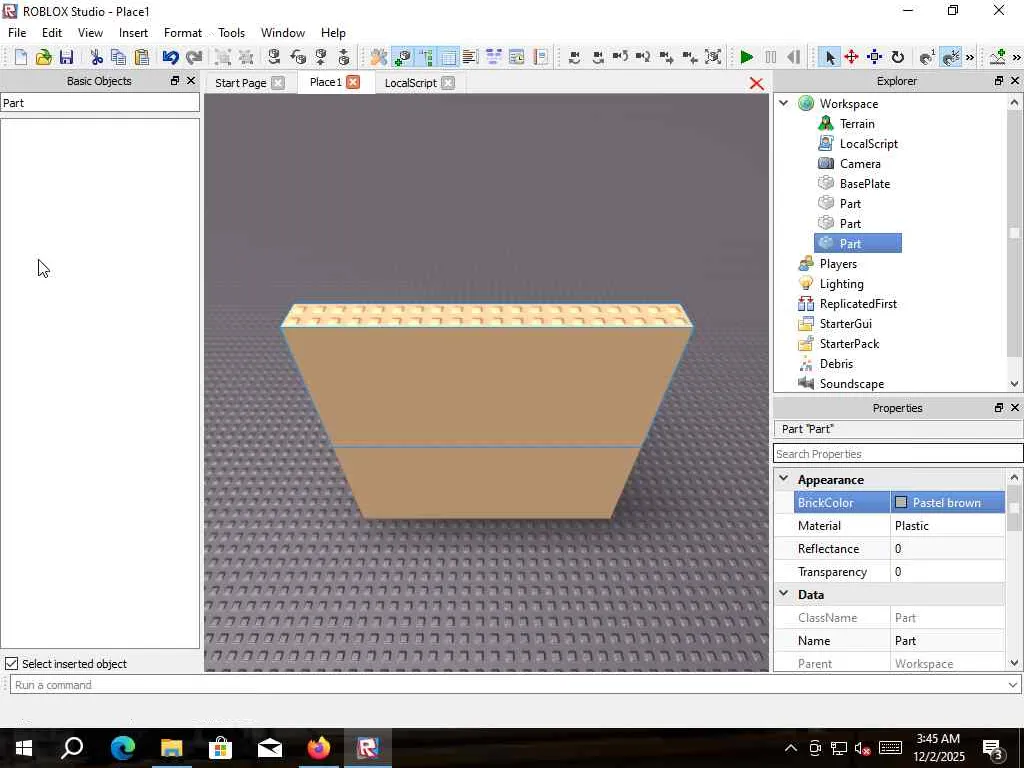1024x768 pixels.
Task: Click the Reset simulation rewind button
Action: pos(793,57)
